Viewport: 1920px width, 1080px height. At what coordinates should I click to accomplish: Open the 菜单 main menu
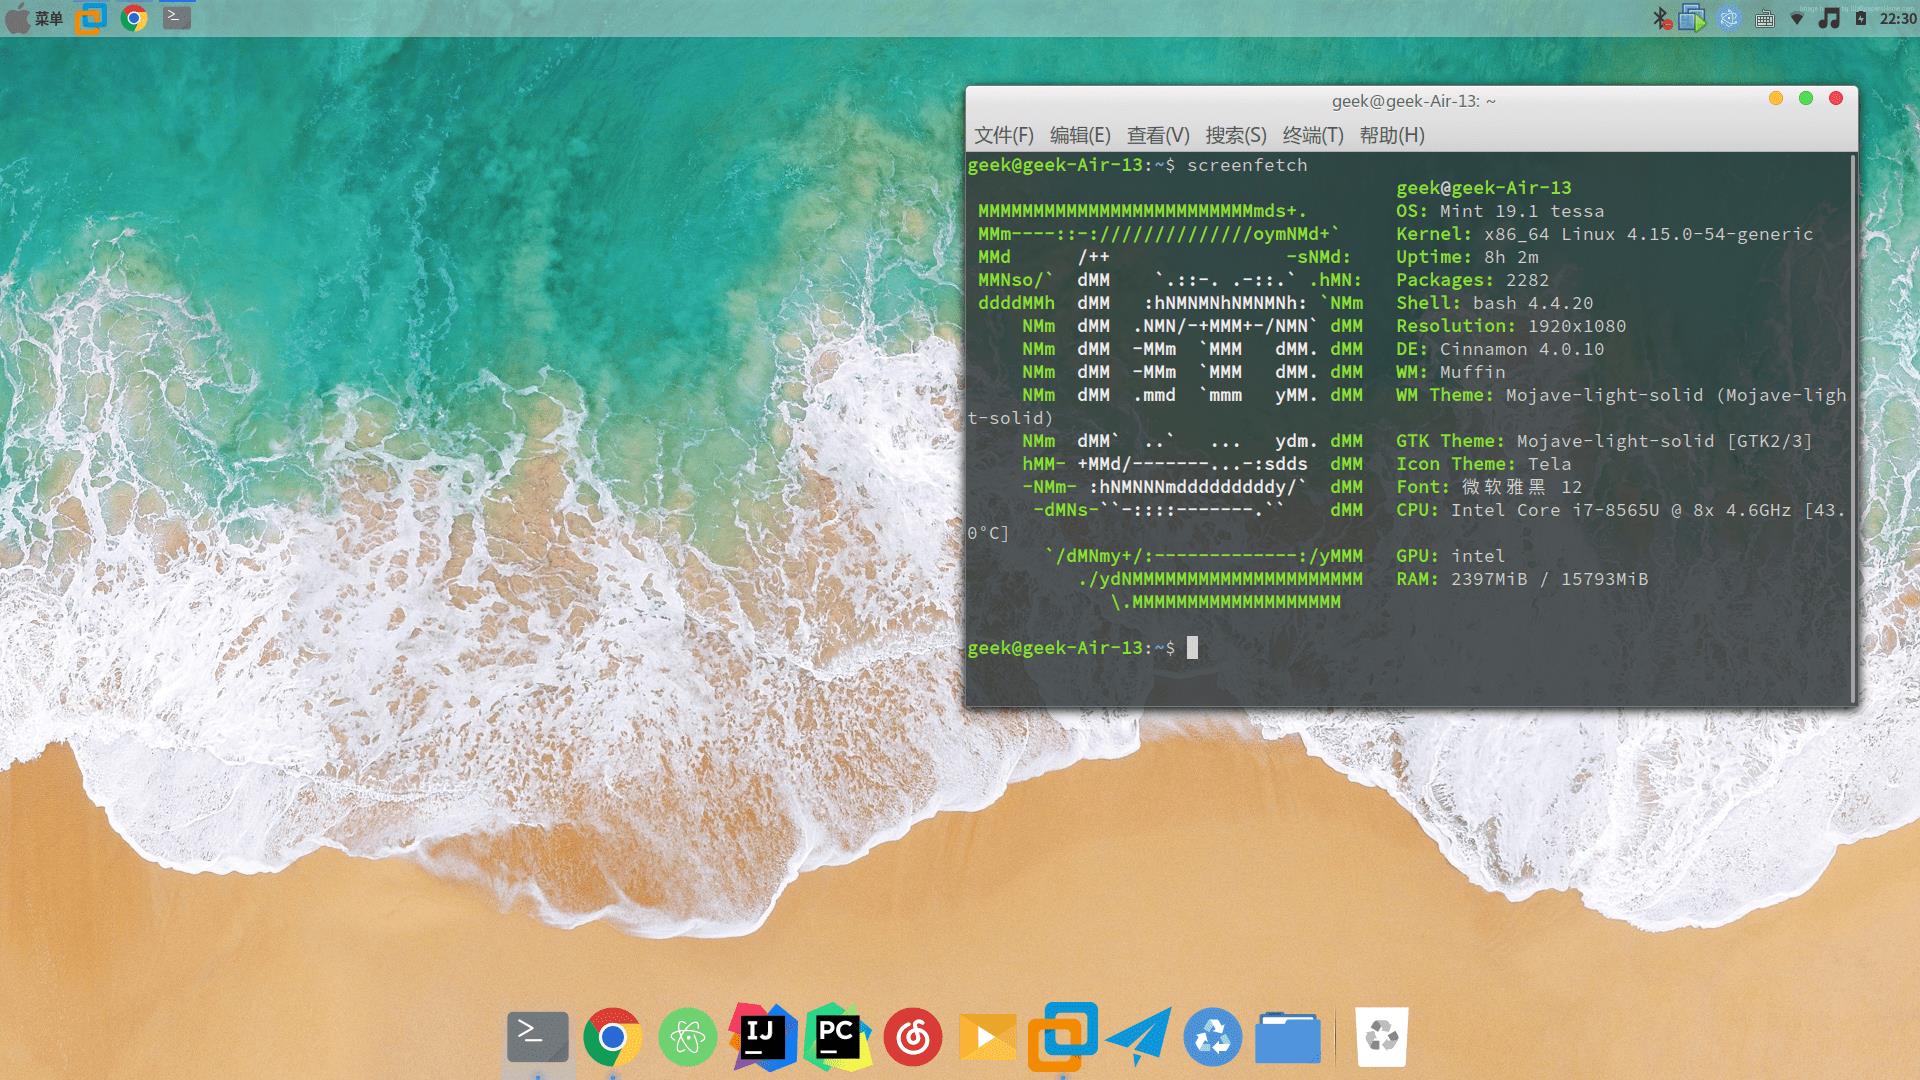[x=34, y=18]
